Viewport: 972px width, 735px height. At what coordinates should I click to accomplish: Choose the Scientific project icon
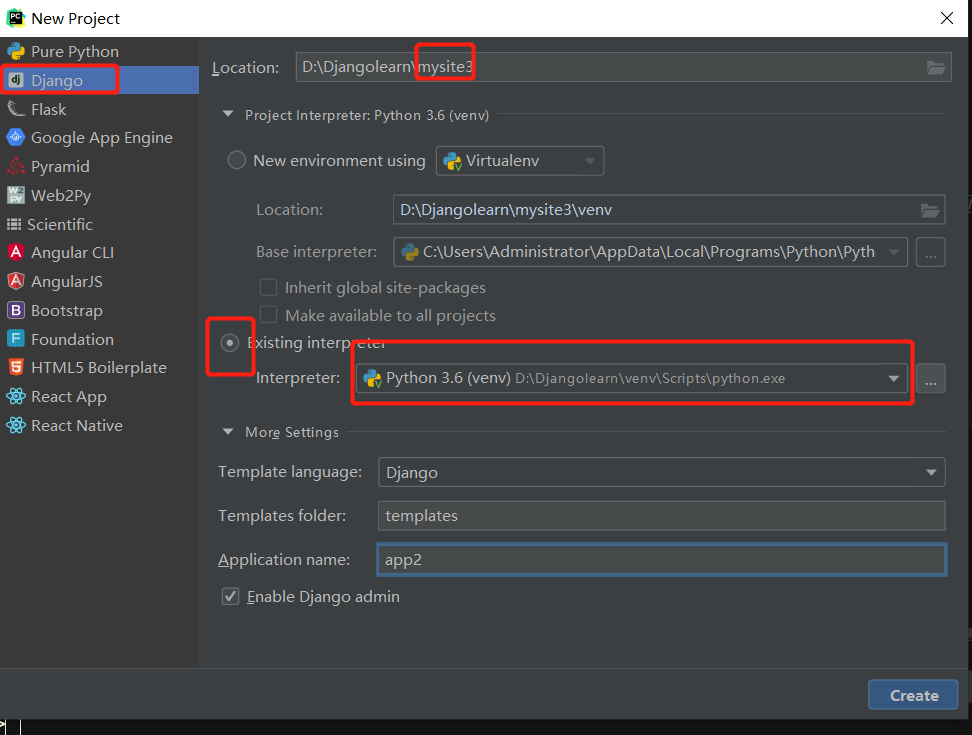[14, 224]
